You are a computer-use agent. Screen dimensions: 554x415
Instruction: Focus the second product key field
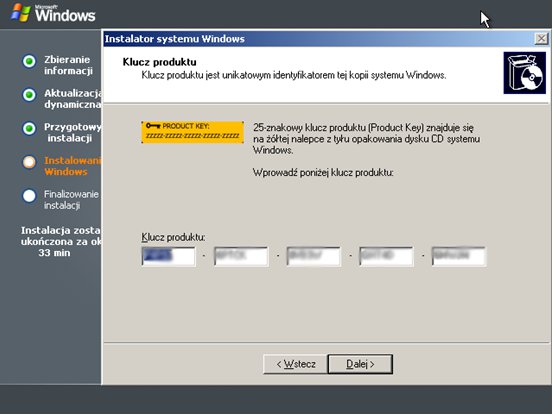(x=241, y=256)
